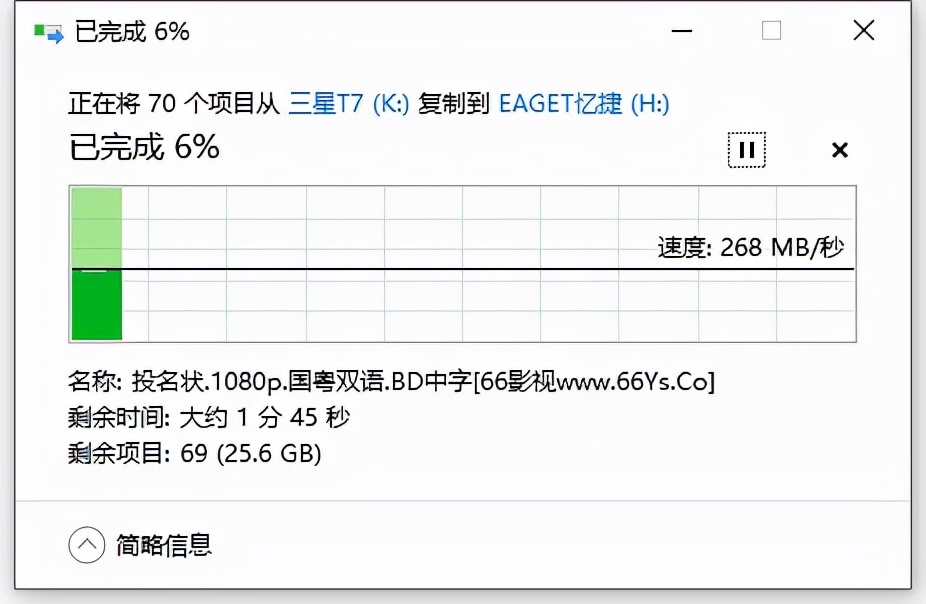Viewport: 926px width, 604px height.
Task: Click inside the transfer speed graph
Action: pyautogui.click(x=463, y=263)
